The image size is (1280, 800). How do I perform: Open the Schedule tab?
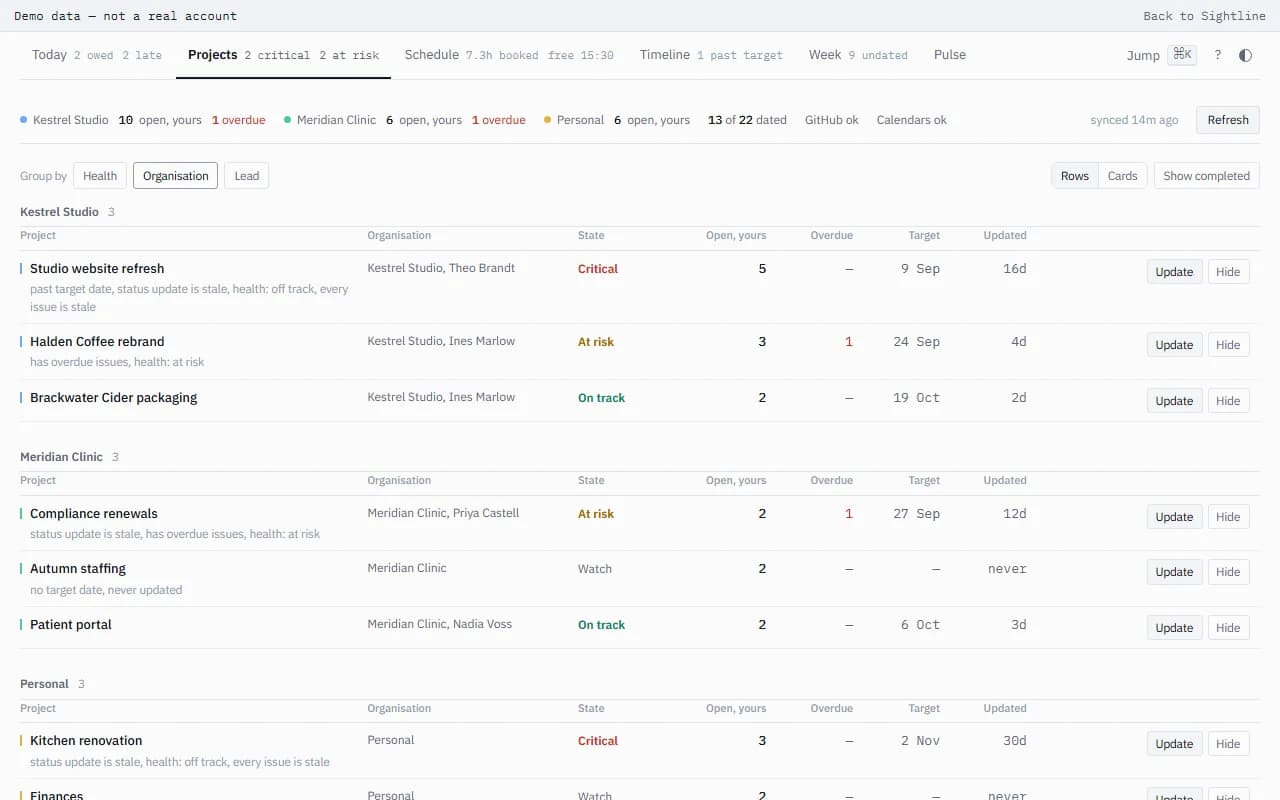[509, 55]
